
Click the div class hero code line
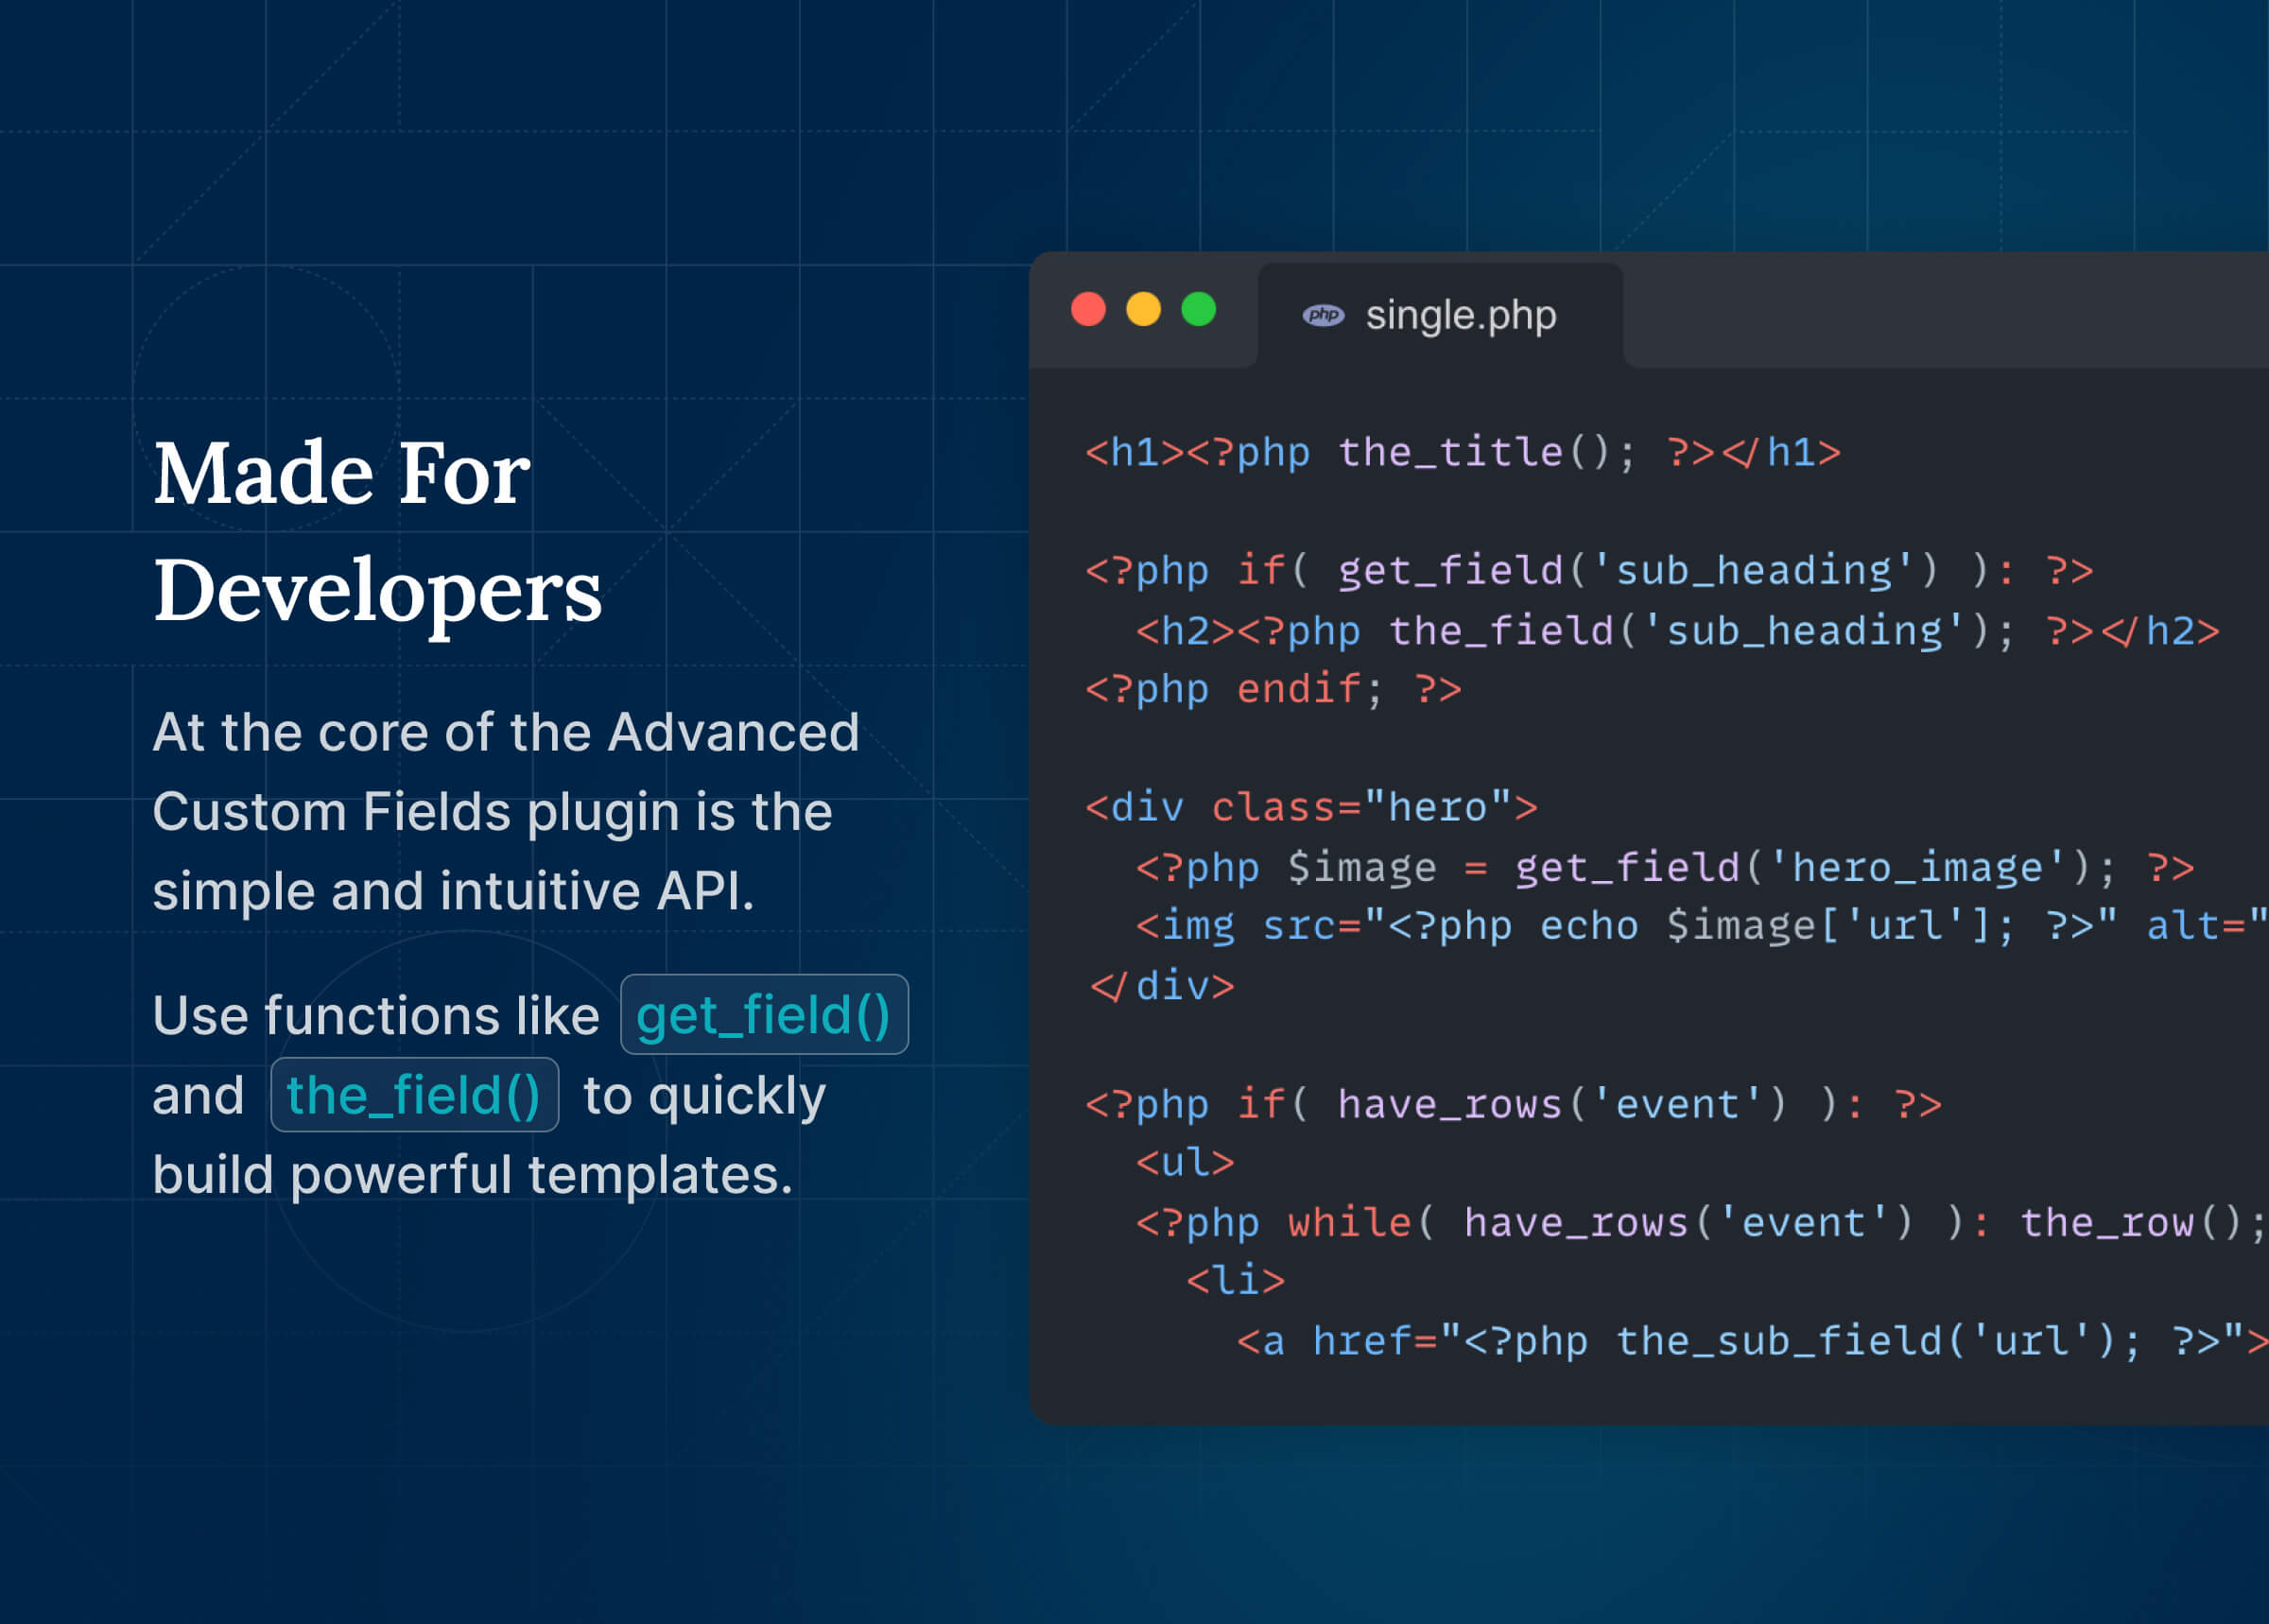coord(1311,808)
